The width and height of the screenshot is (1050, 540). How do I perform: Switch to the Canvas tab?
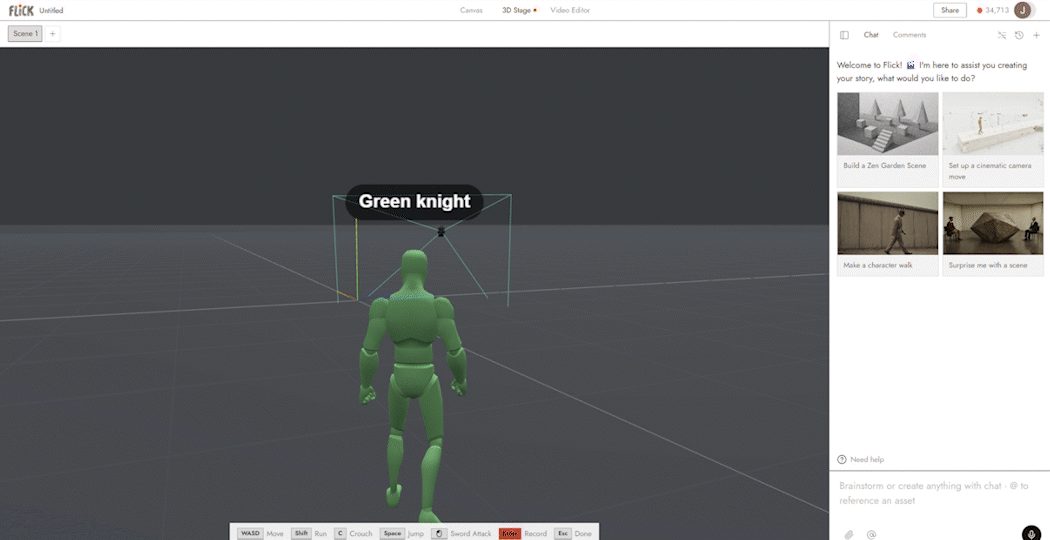click(471, 10)
